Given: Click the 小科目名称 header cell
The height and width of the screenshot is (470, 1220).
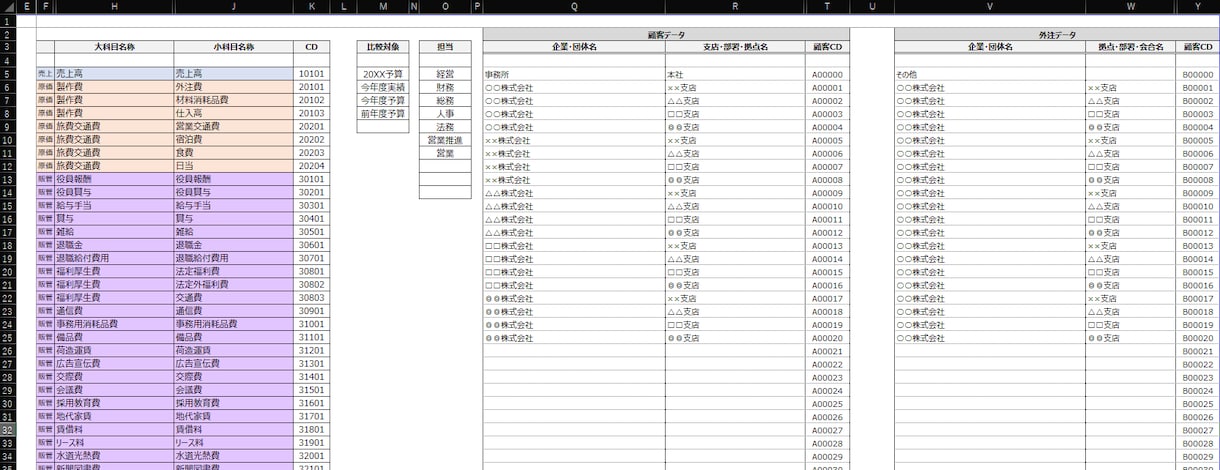Looking at the screenshot, I should (x=233, y=47).
